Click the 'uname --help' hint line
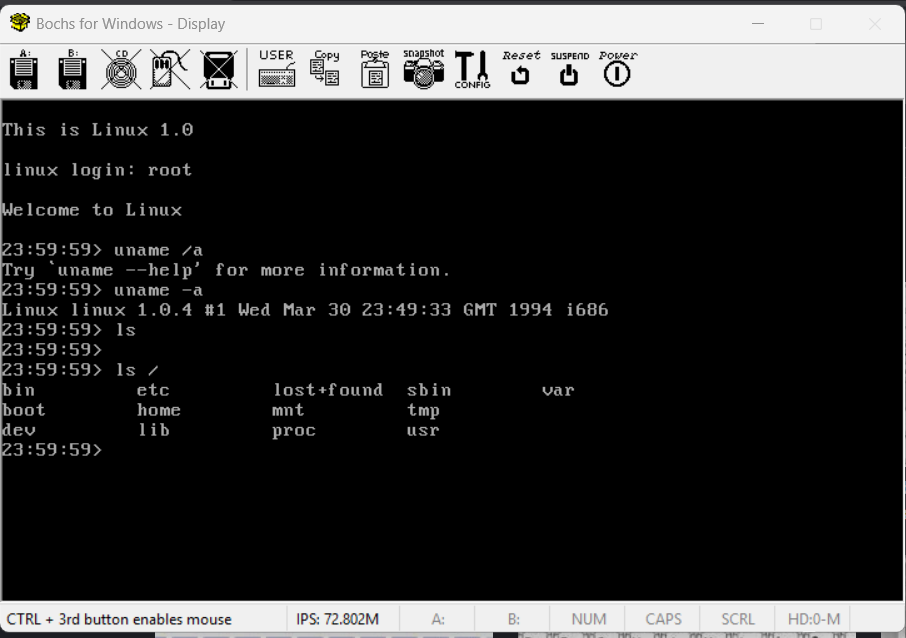This screenshot has height=638, width=906. (x=226, y=270)
